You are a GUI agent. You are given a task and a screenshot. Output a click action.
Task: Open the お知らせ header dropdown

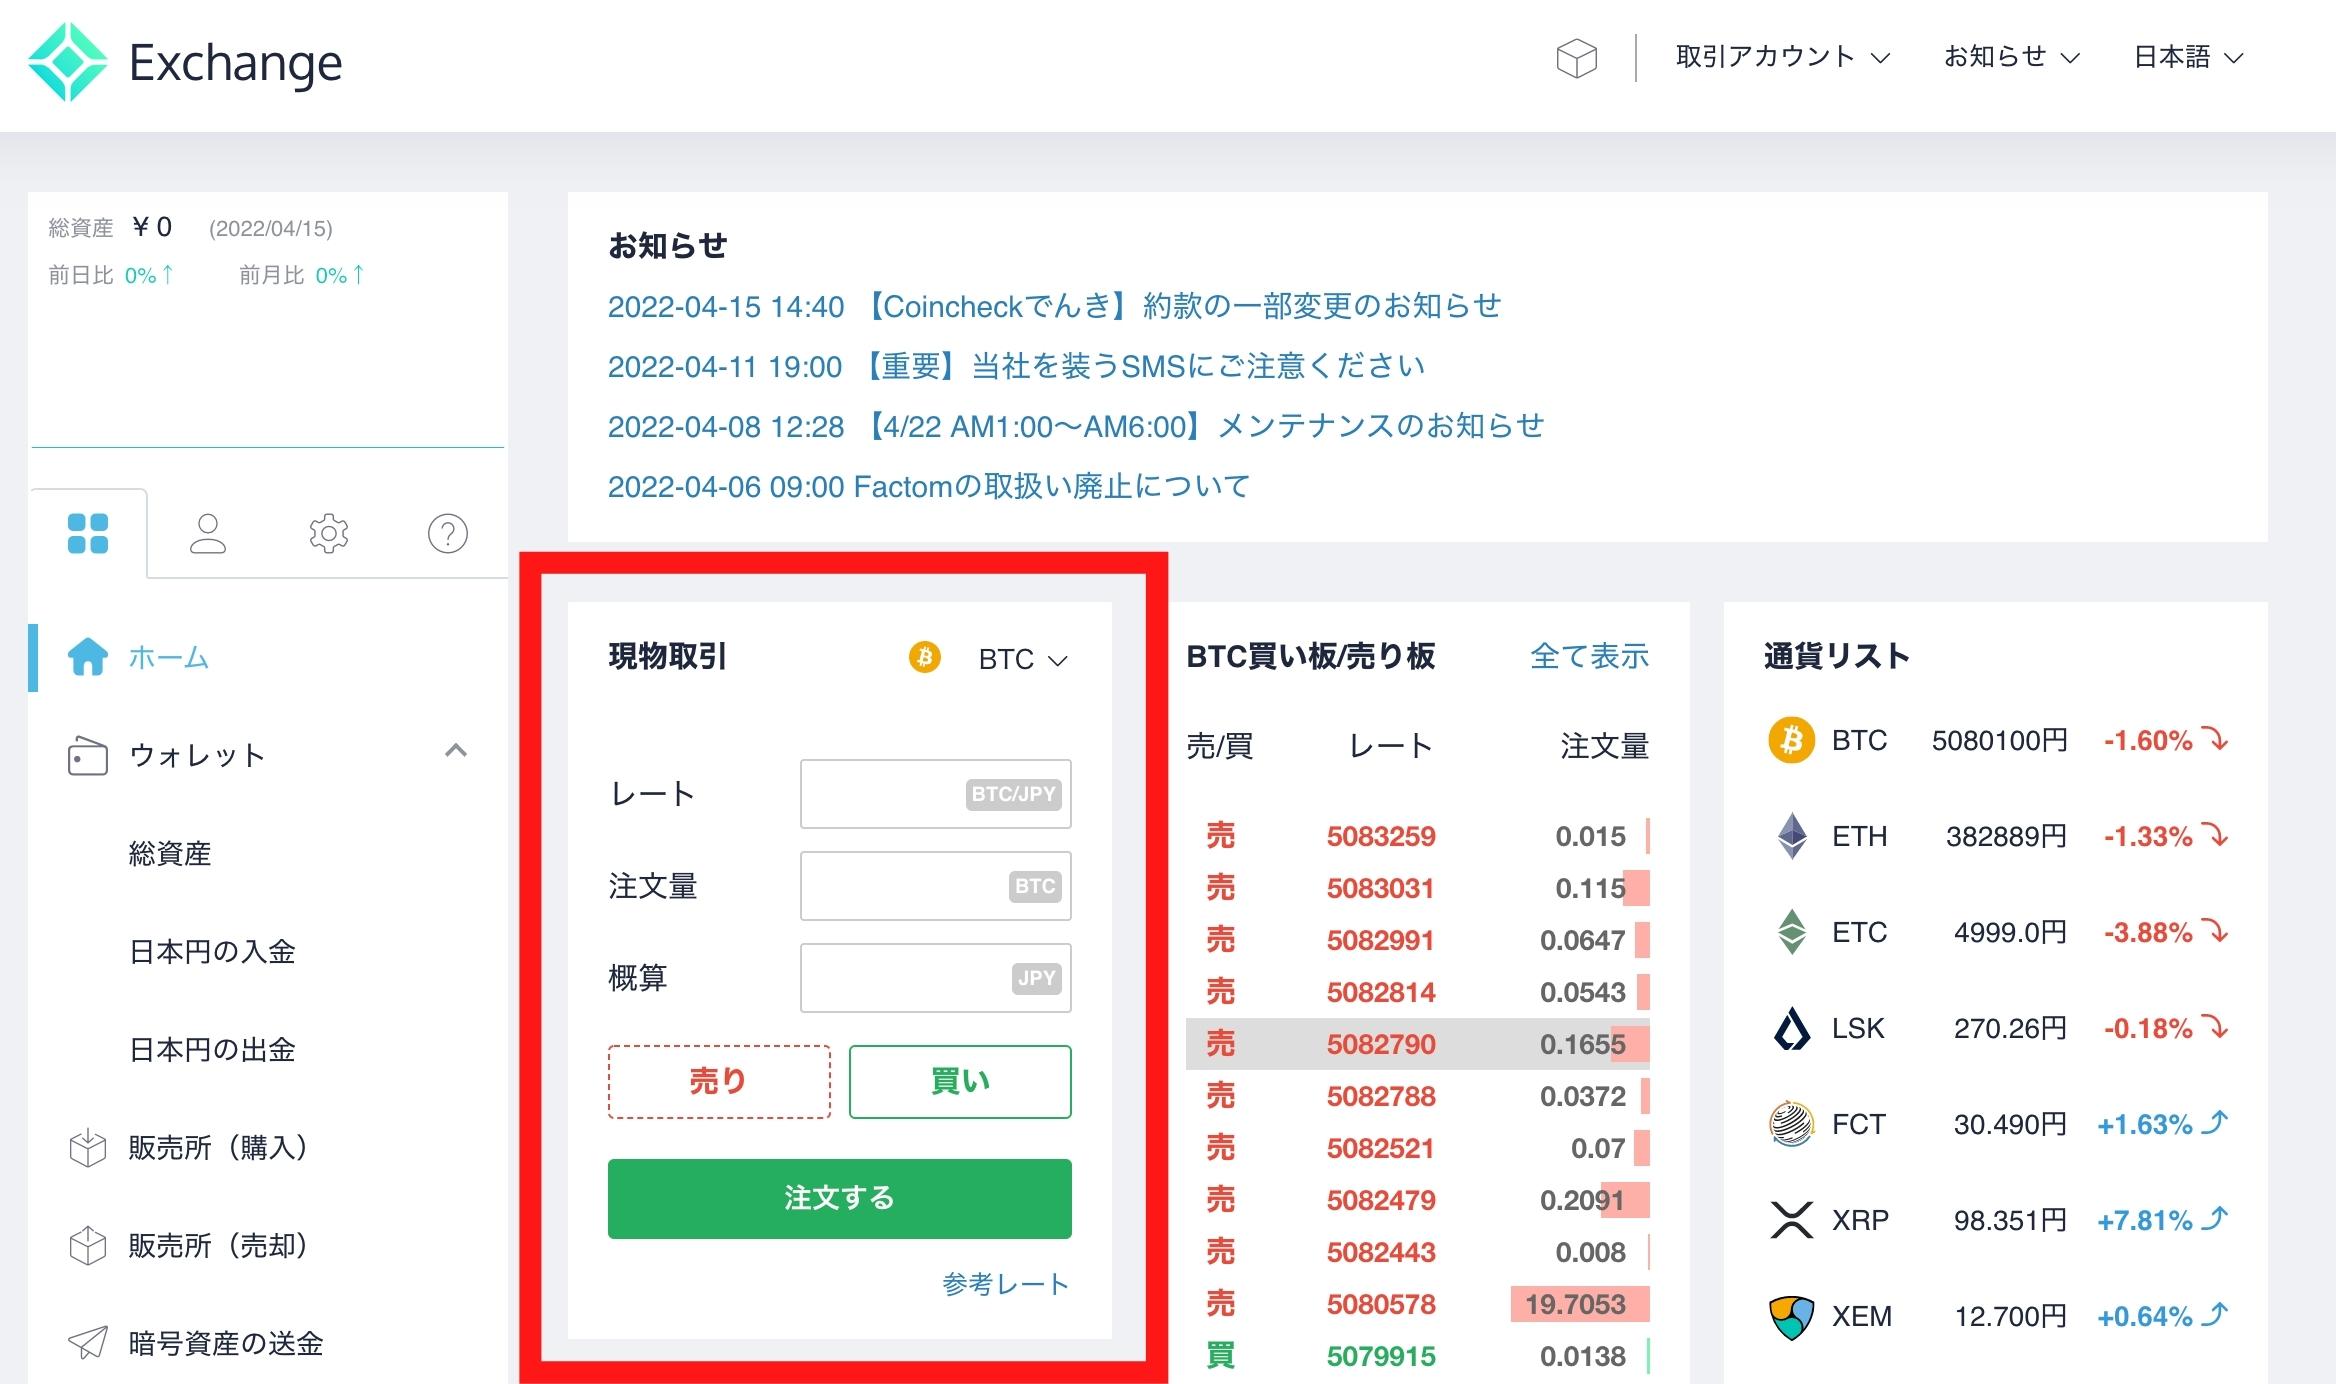(x=2011, y=57)
